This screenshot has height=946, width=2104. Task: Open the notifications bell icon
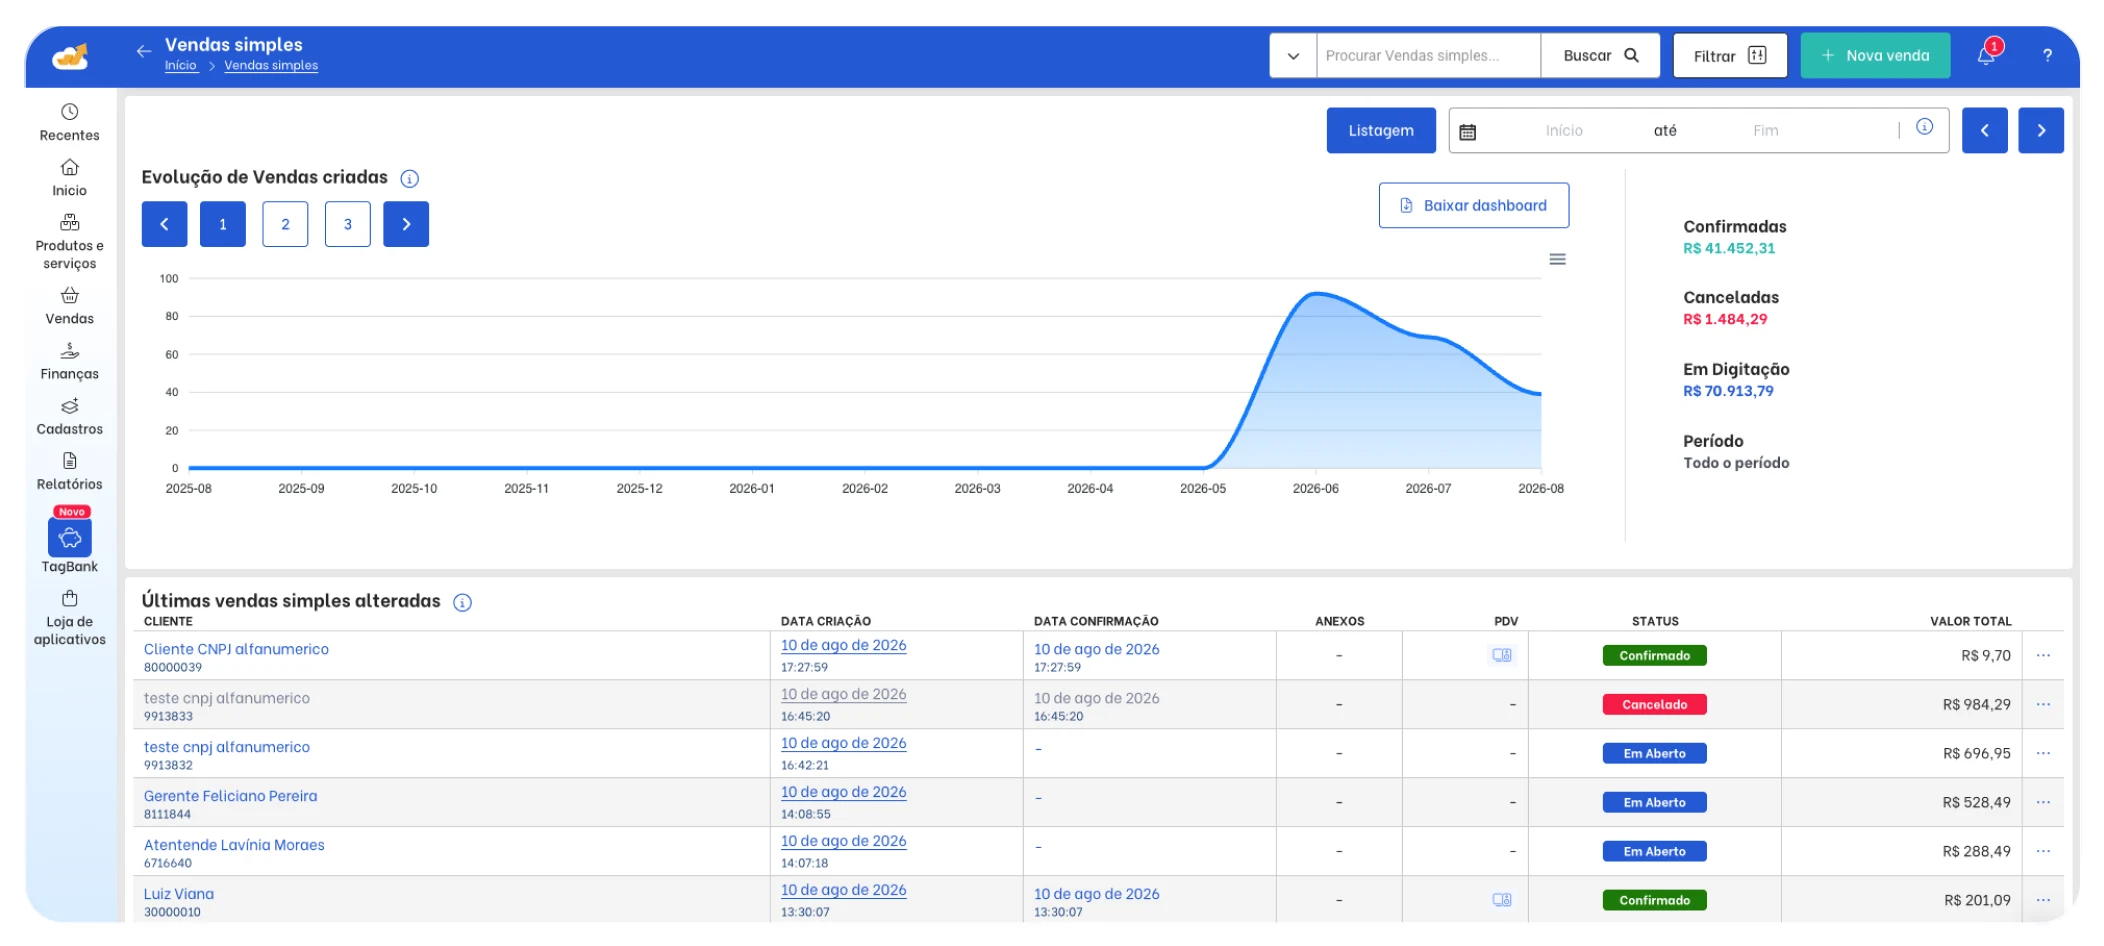[x=1987, y=55]
